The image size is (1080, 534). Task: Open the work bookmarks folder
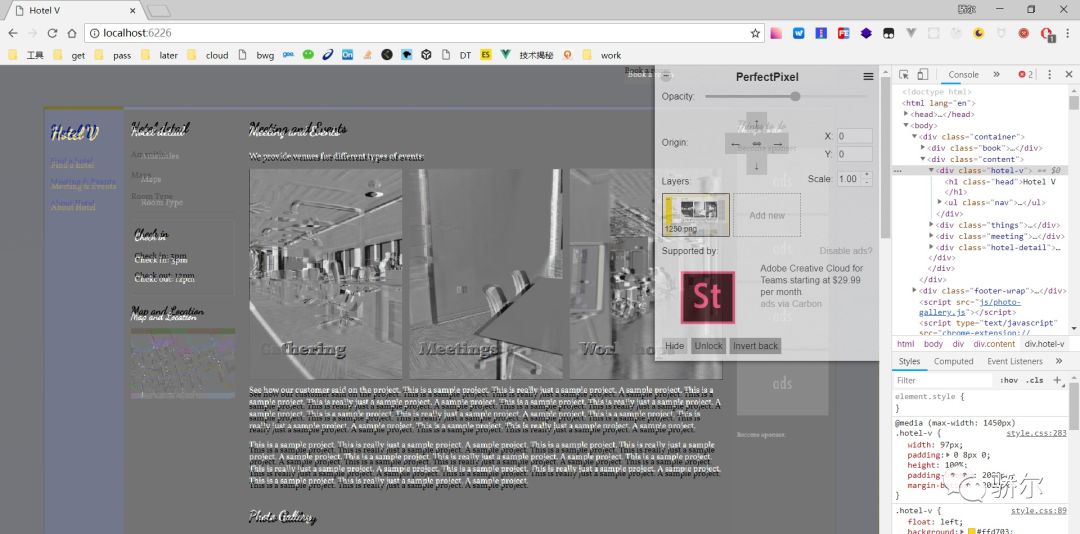(x=601, y=55)
